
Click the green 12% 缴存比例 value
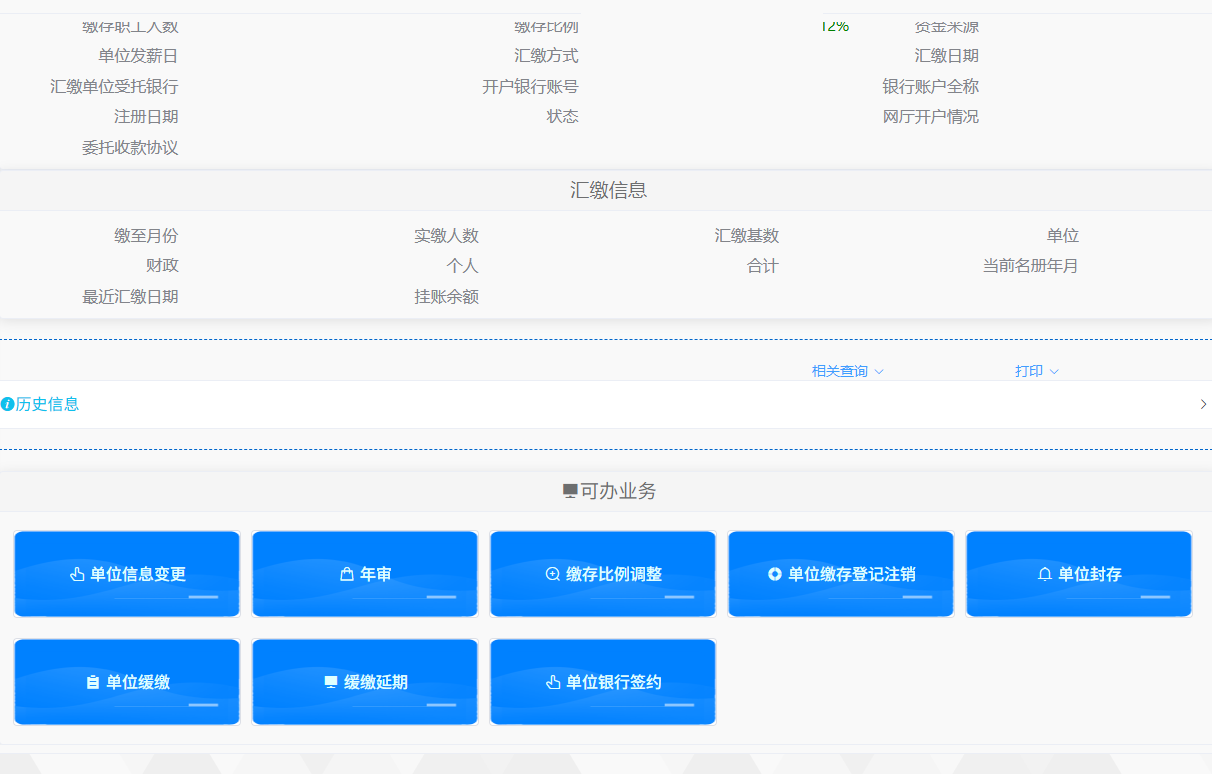[834, 27]
